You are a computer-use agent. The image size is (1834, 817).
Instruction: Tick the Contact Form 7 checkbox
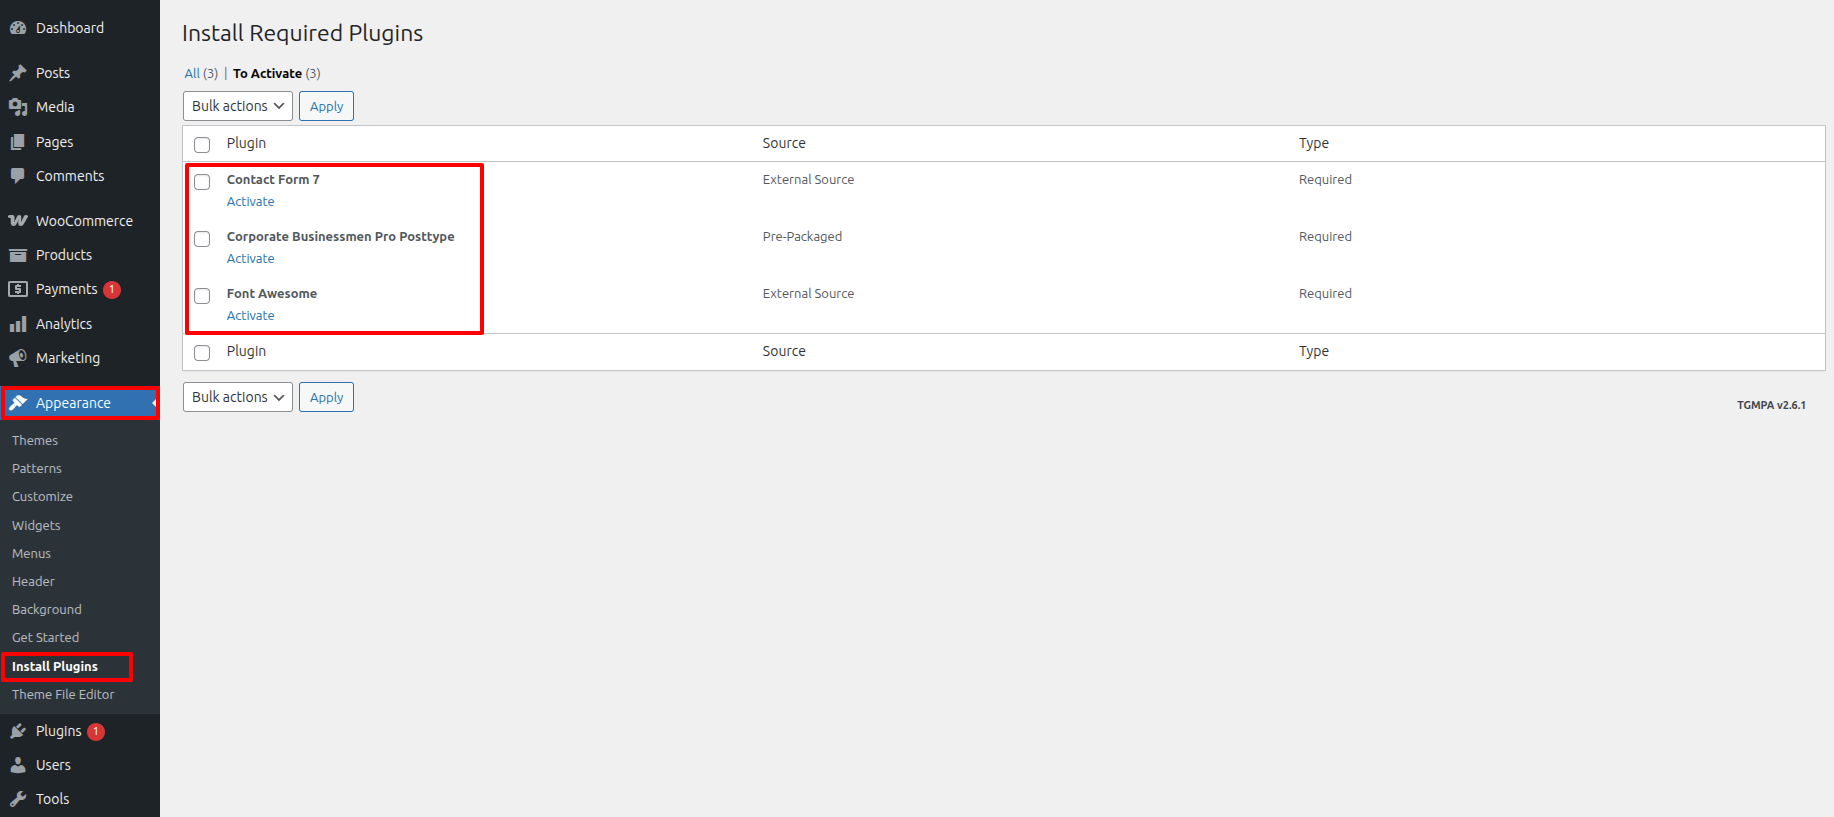202,182
